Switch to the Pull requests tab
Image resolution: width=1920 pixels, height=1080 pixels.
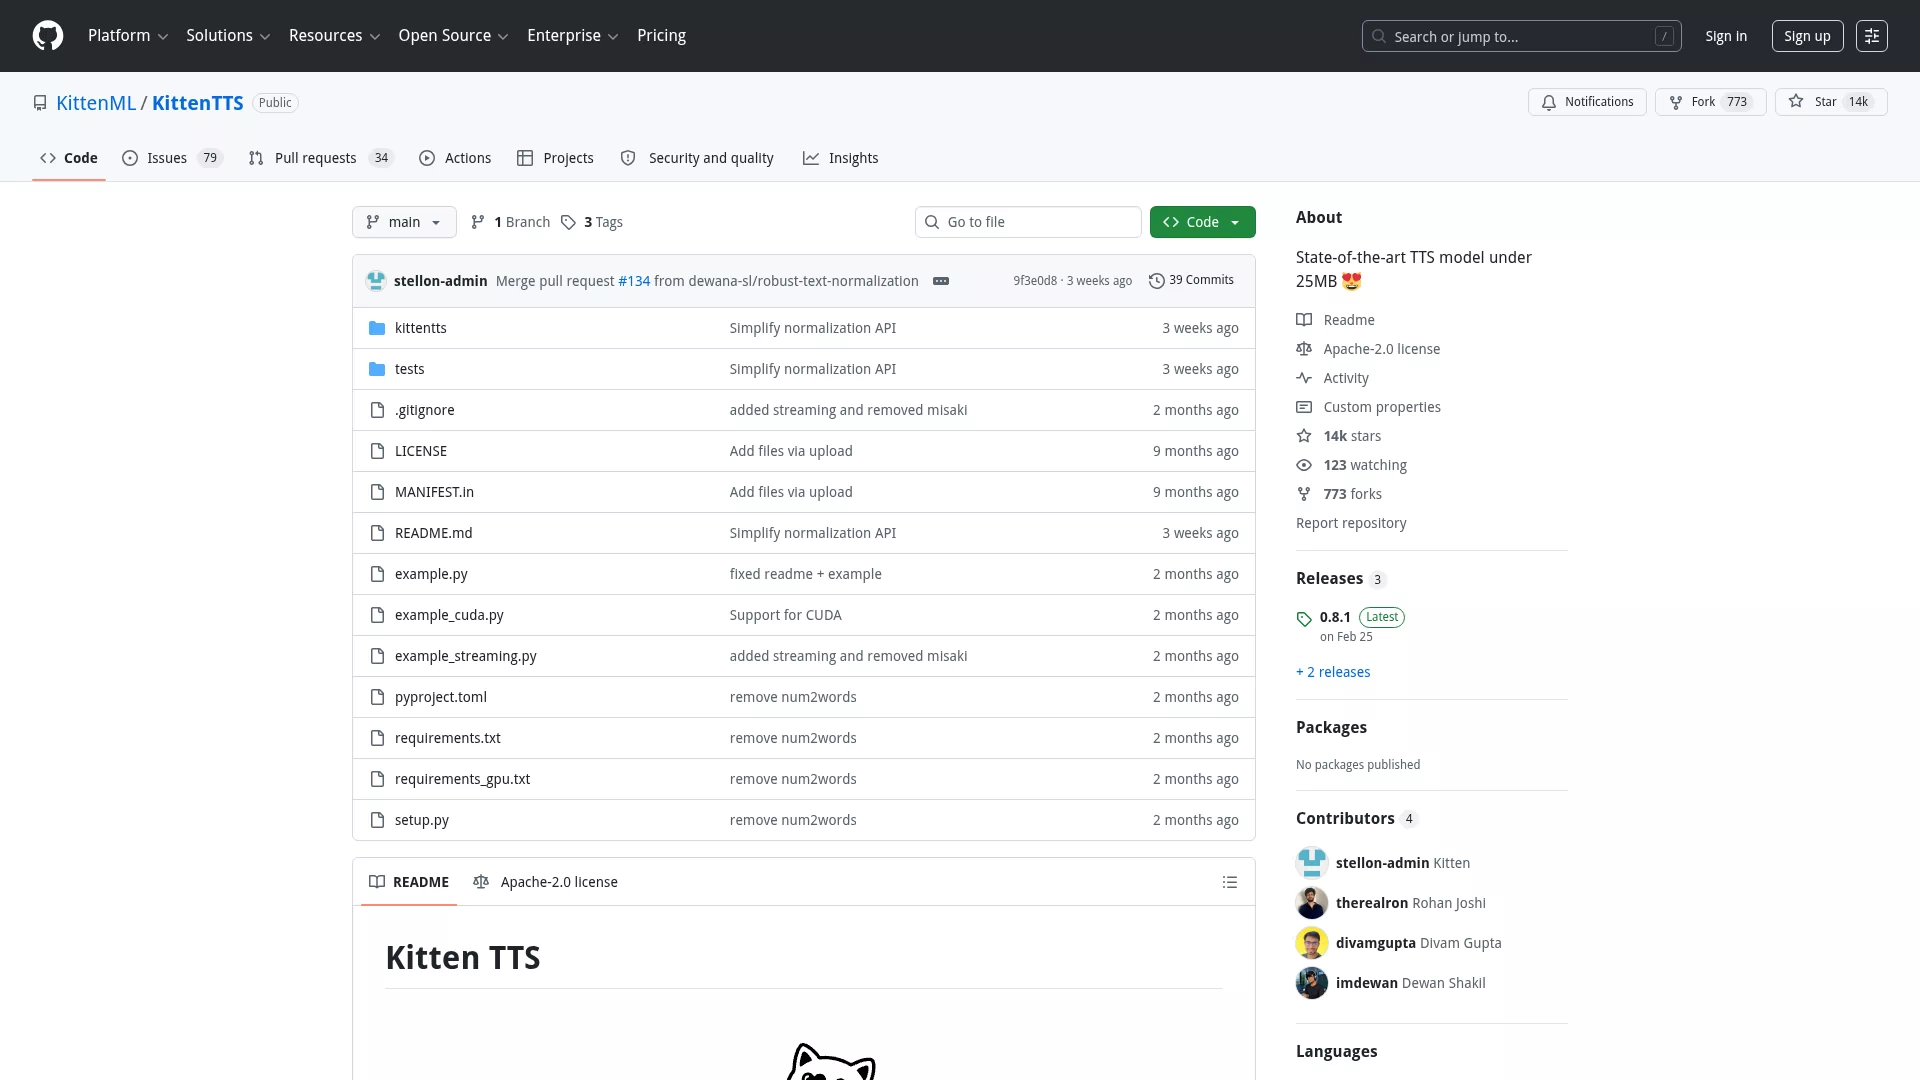pos(321,158)
